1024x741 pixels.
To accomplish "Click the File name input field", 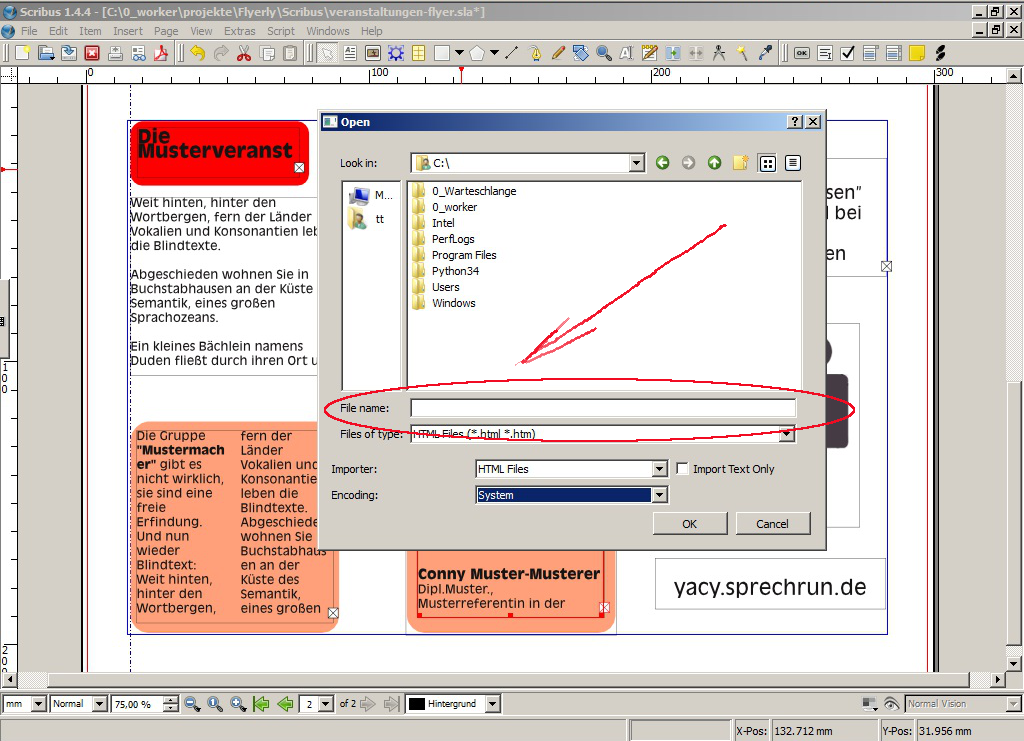I will point(603,408).
